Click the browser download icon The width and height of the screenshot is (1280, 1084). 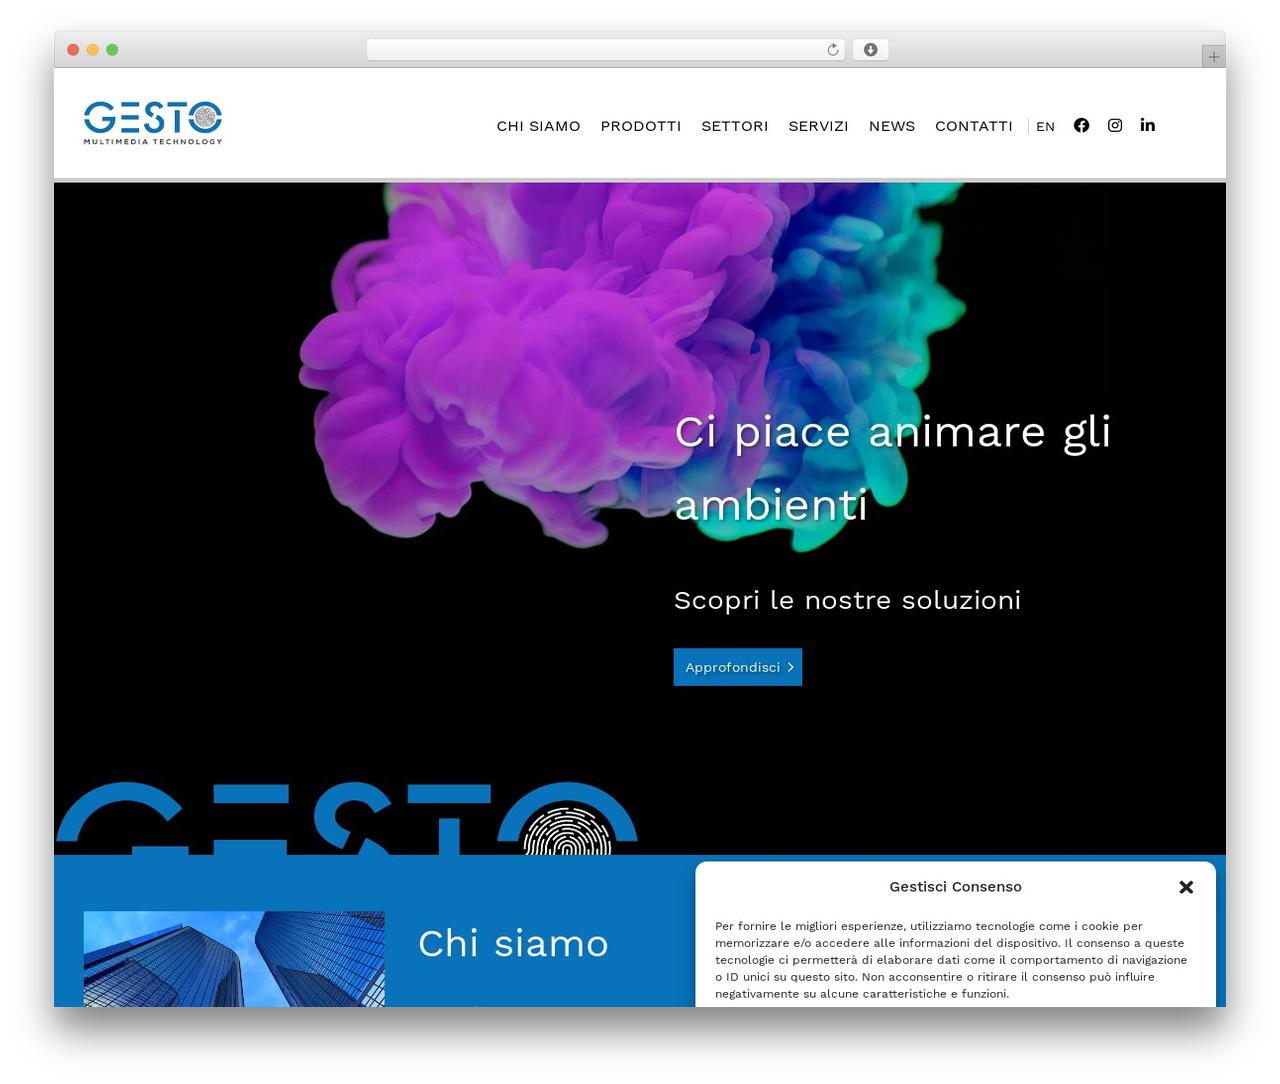(x=871, y=50)
